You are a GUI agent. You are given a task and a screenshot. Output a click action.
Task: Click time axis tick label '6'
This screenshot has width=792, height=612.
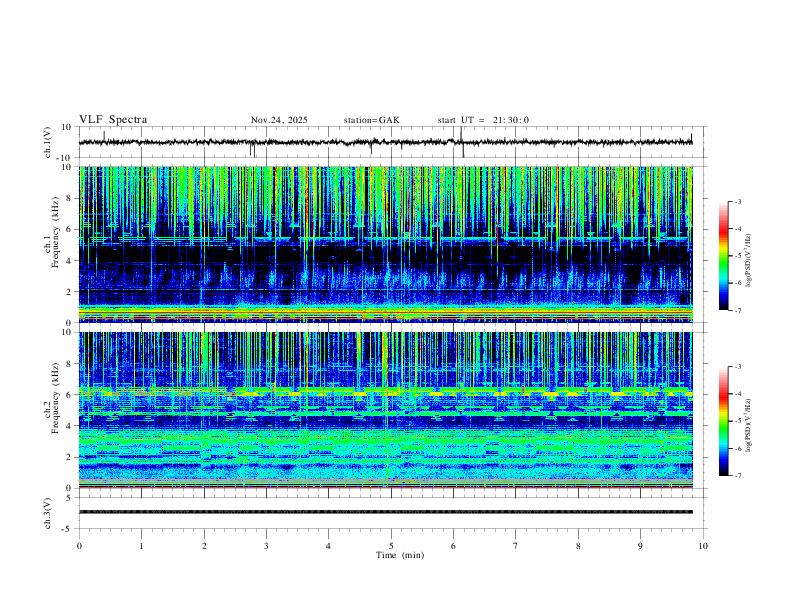click(453, 546)
